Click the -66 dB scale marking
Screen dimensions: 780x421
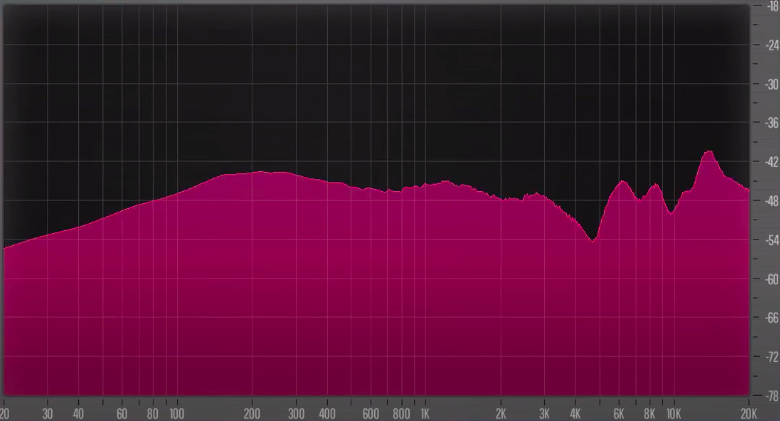[x=770, y=318]
